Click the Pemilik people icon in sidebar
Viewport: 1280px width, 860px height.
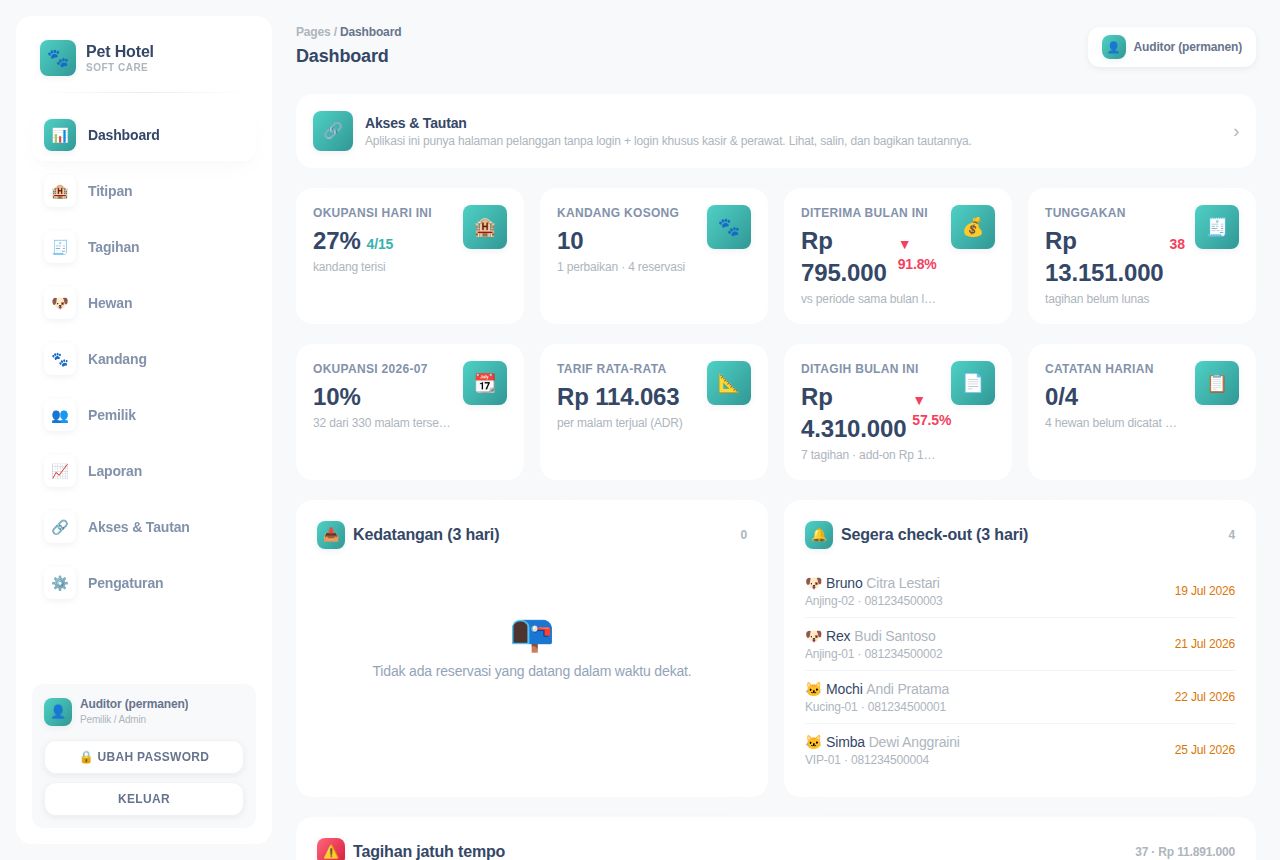[x=60, y=415]
